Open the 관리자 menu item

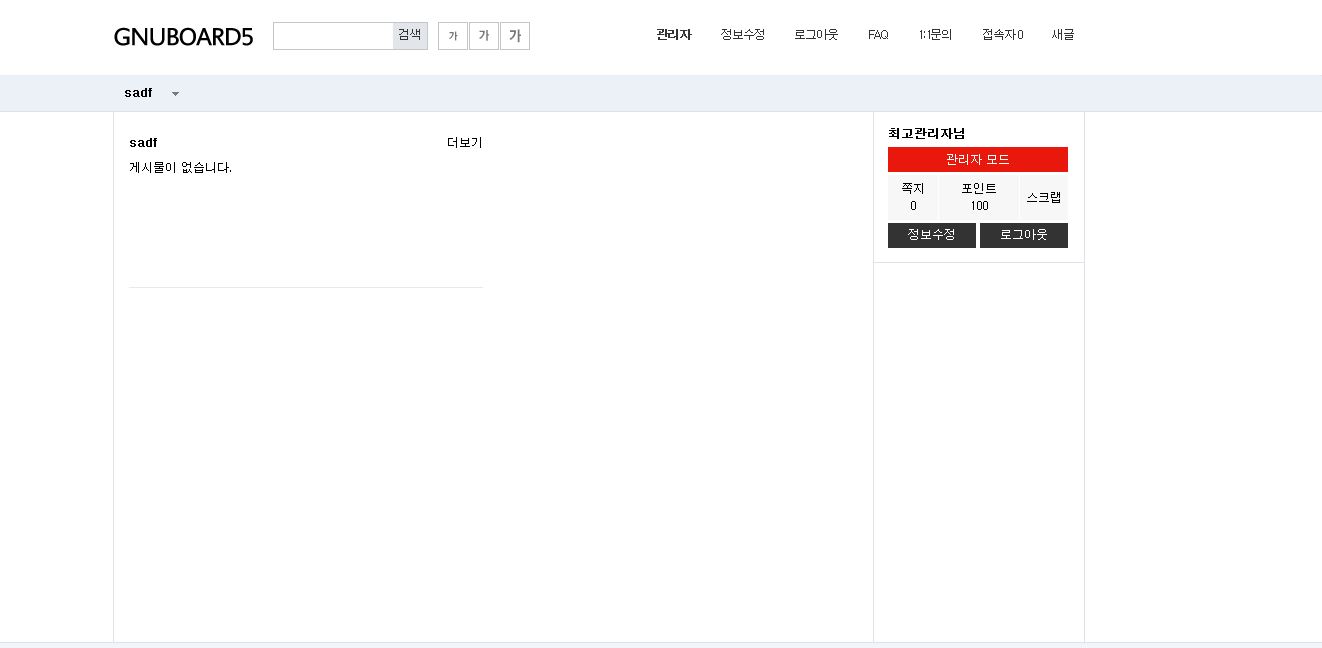(x=673, y=35)
